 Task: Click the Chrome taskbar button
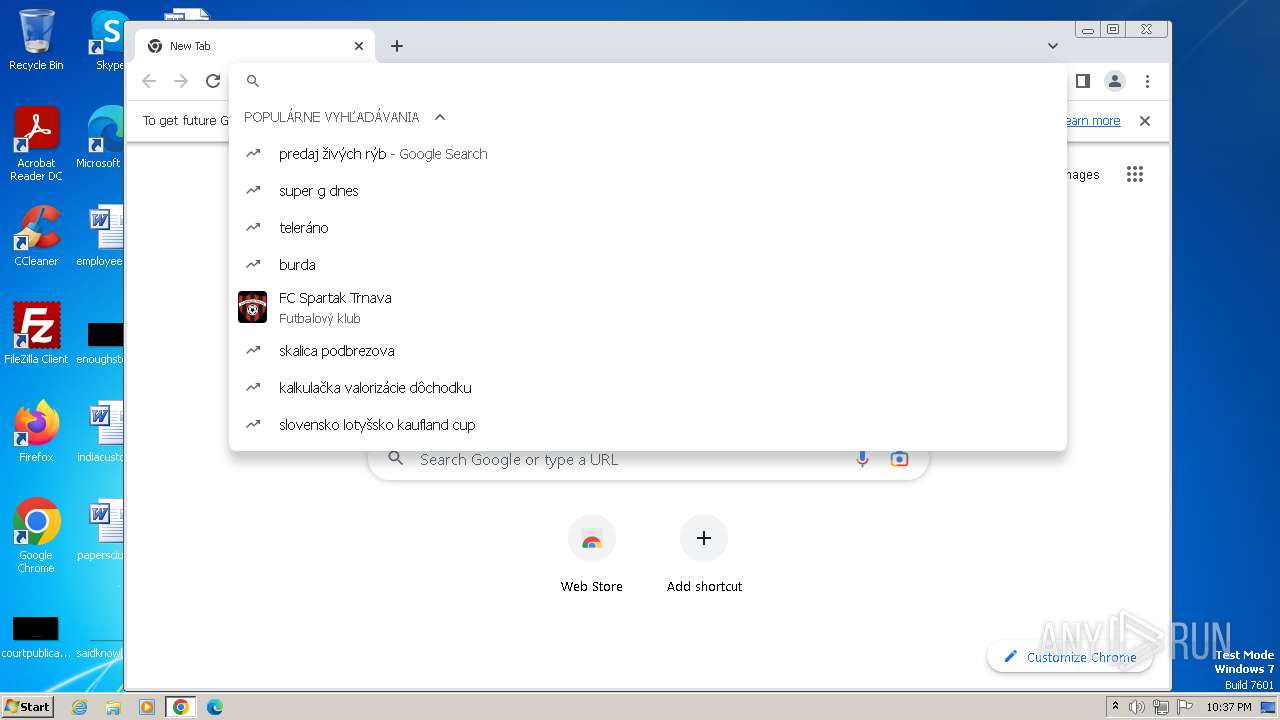181,707
